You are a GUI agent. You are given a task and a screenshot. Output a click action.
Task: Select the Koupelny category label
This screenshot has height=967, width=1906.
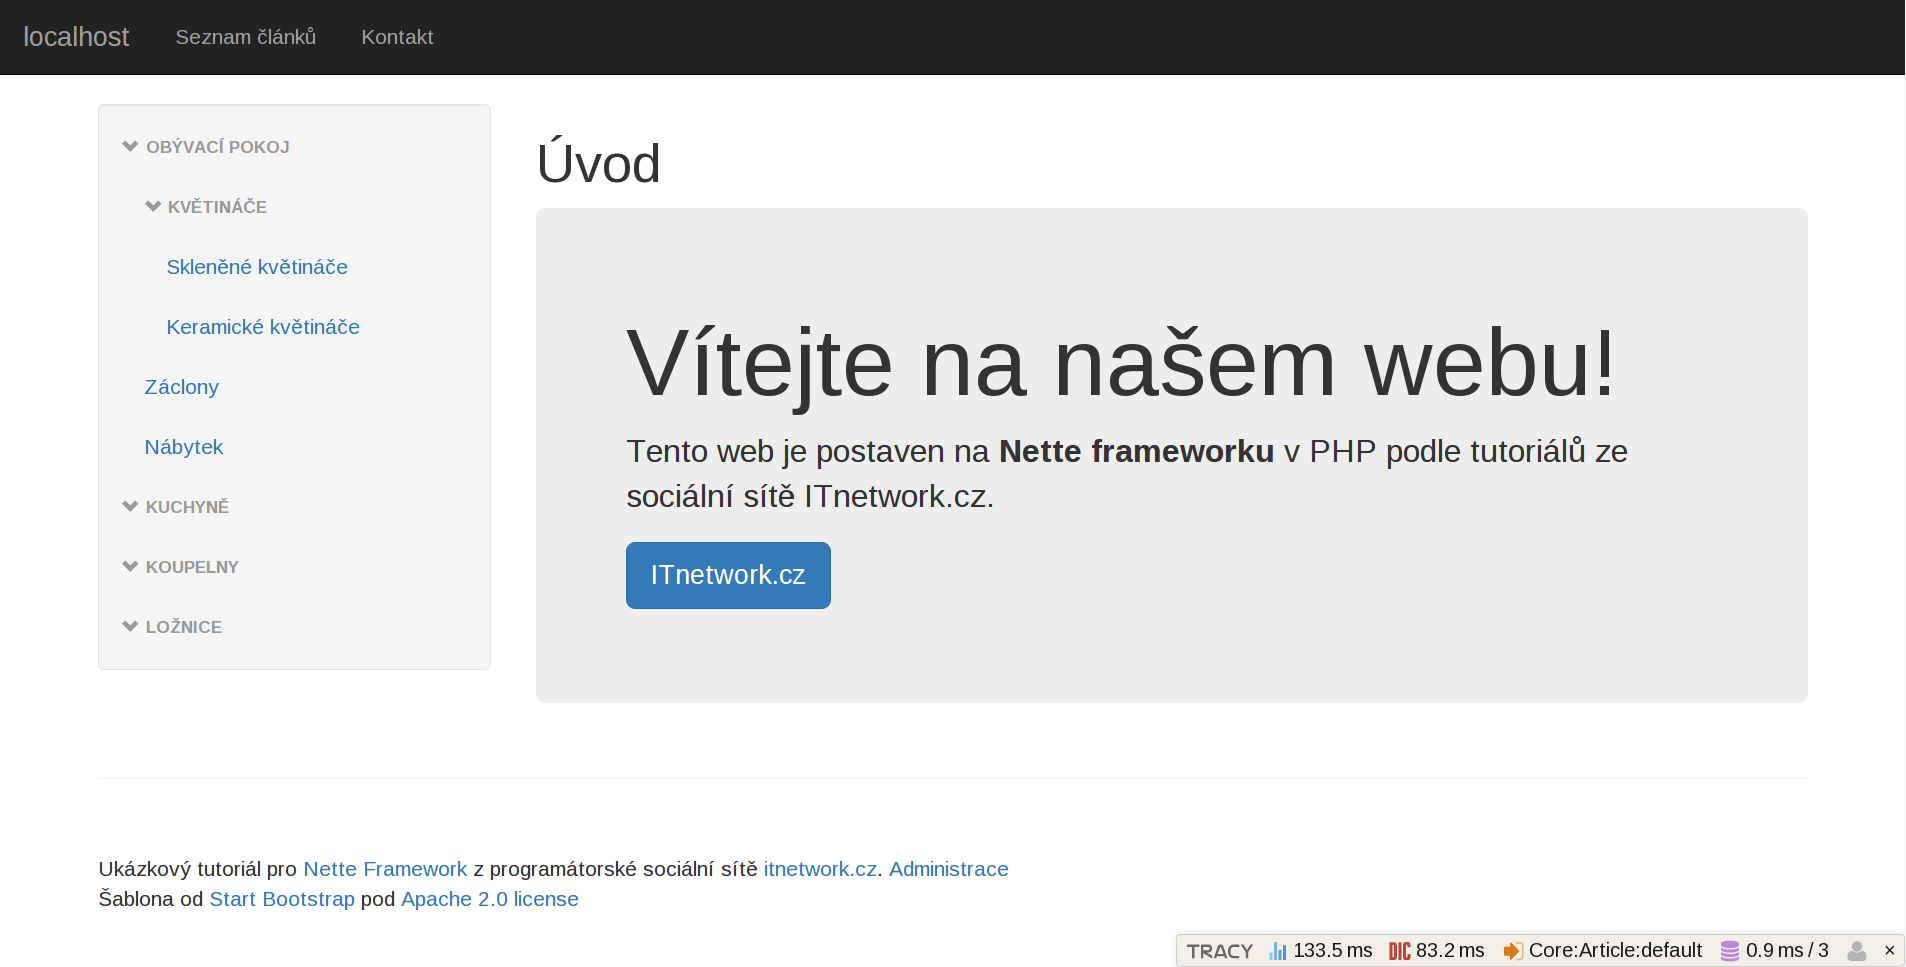click(192, 567)
